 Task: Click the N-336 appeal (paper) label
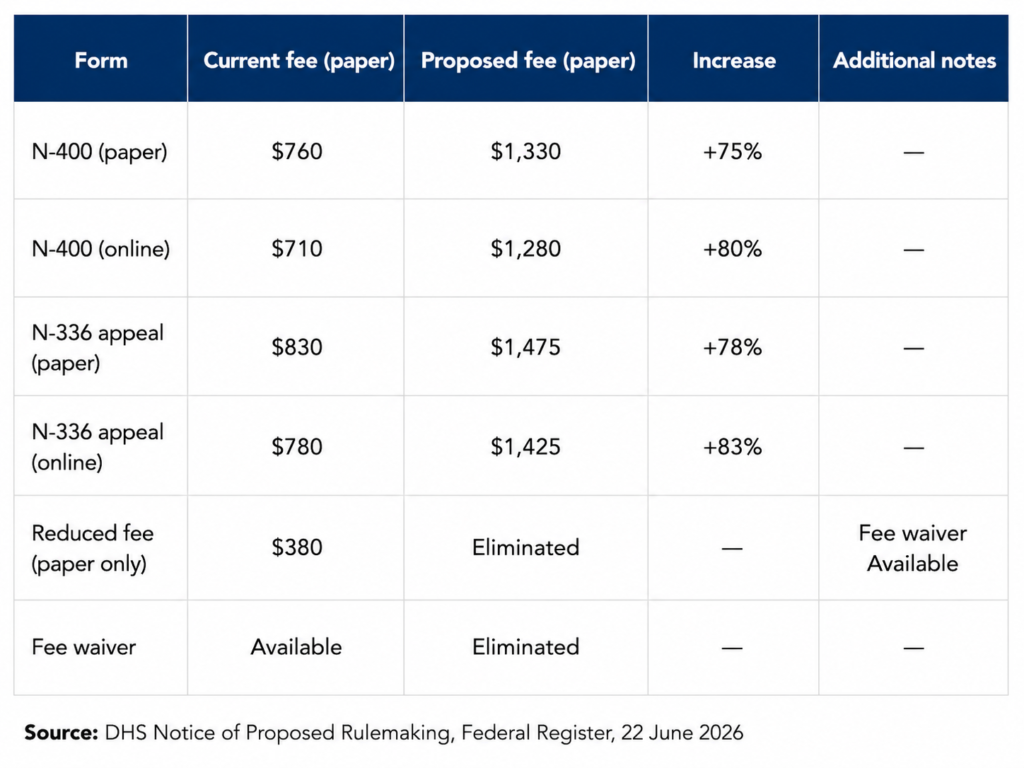pos(97,347)
